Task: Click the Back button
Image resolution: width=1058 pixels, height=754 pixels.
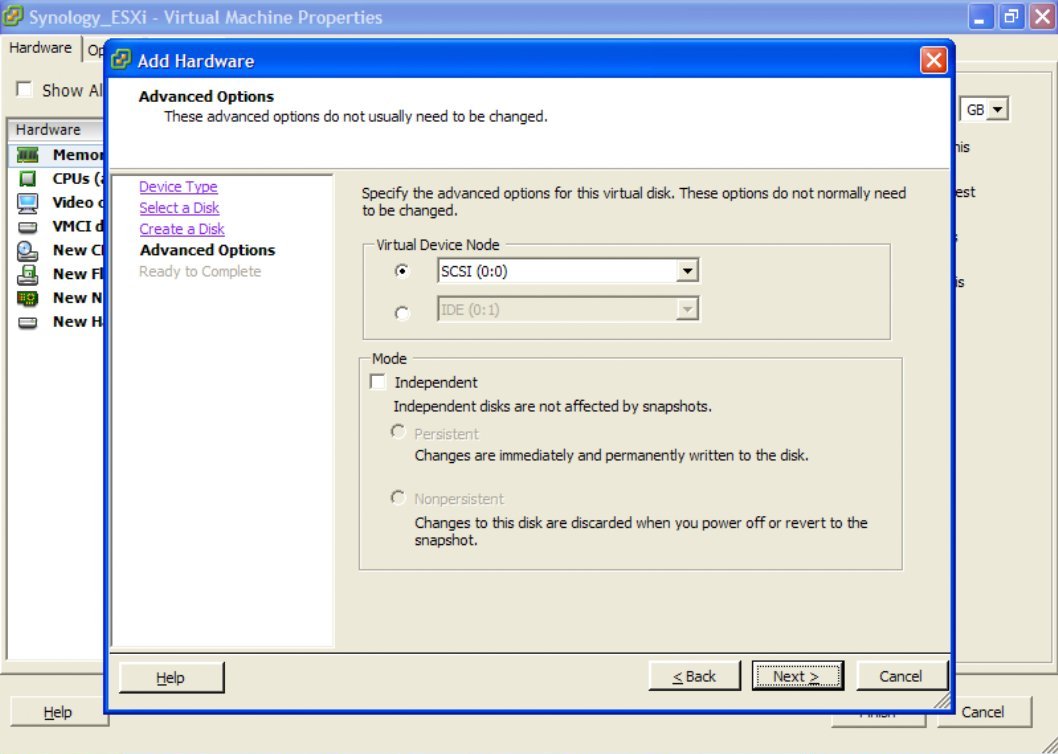Action: click(694, 676)
